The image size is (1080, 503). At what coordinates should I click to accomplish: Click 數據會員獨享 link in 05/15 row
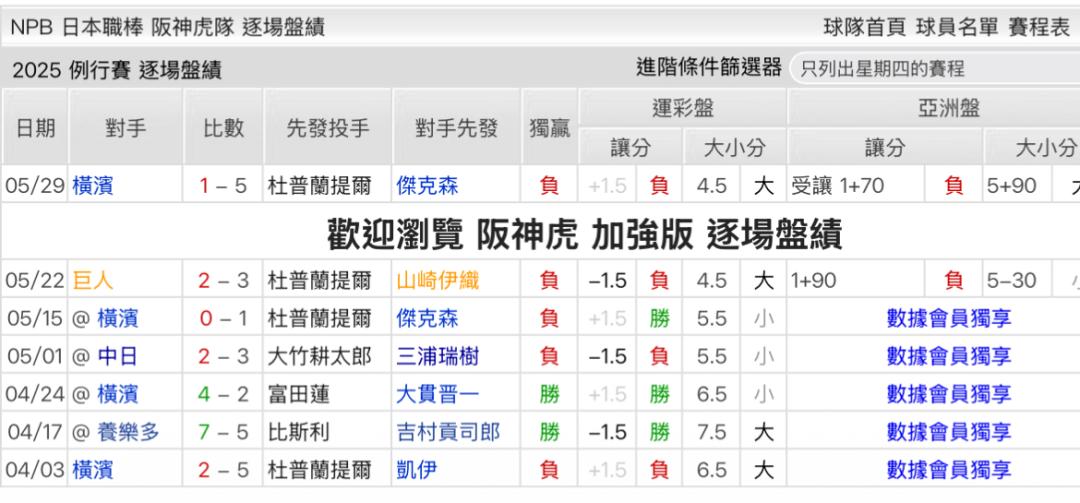pos(949,318)
